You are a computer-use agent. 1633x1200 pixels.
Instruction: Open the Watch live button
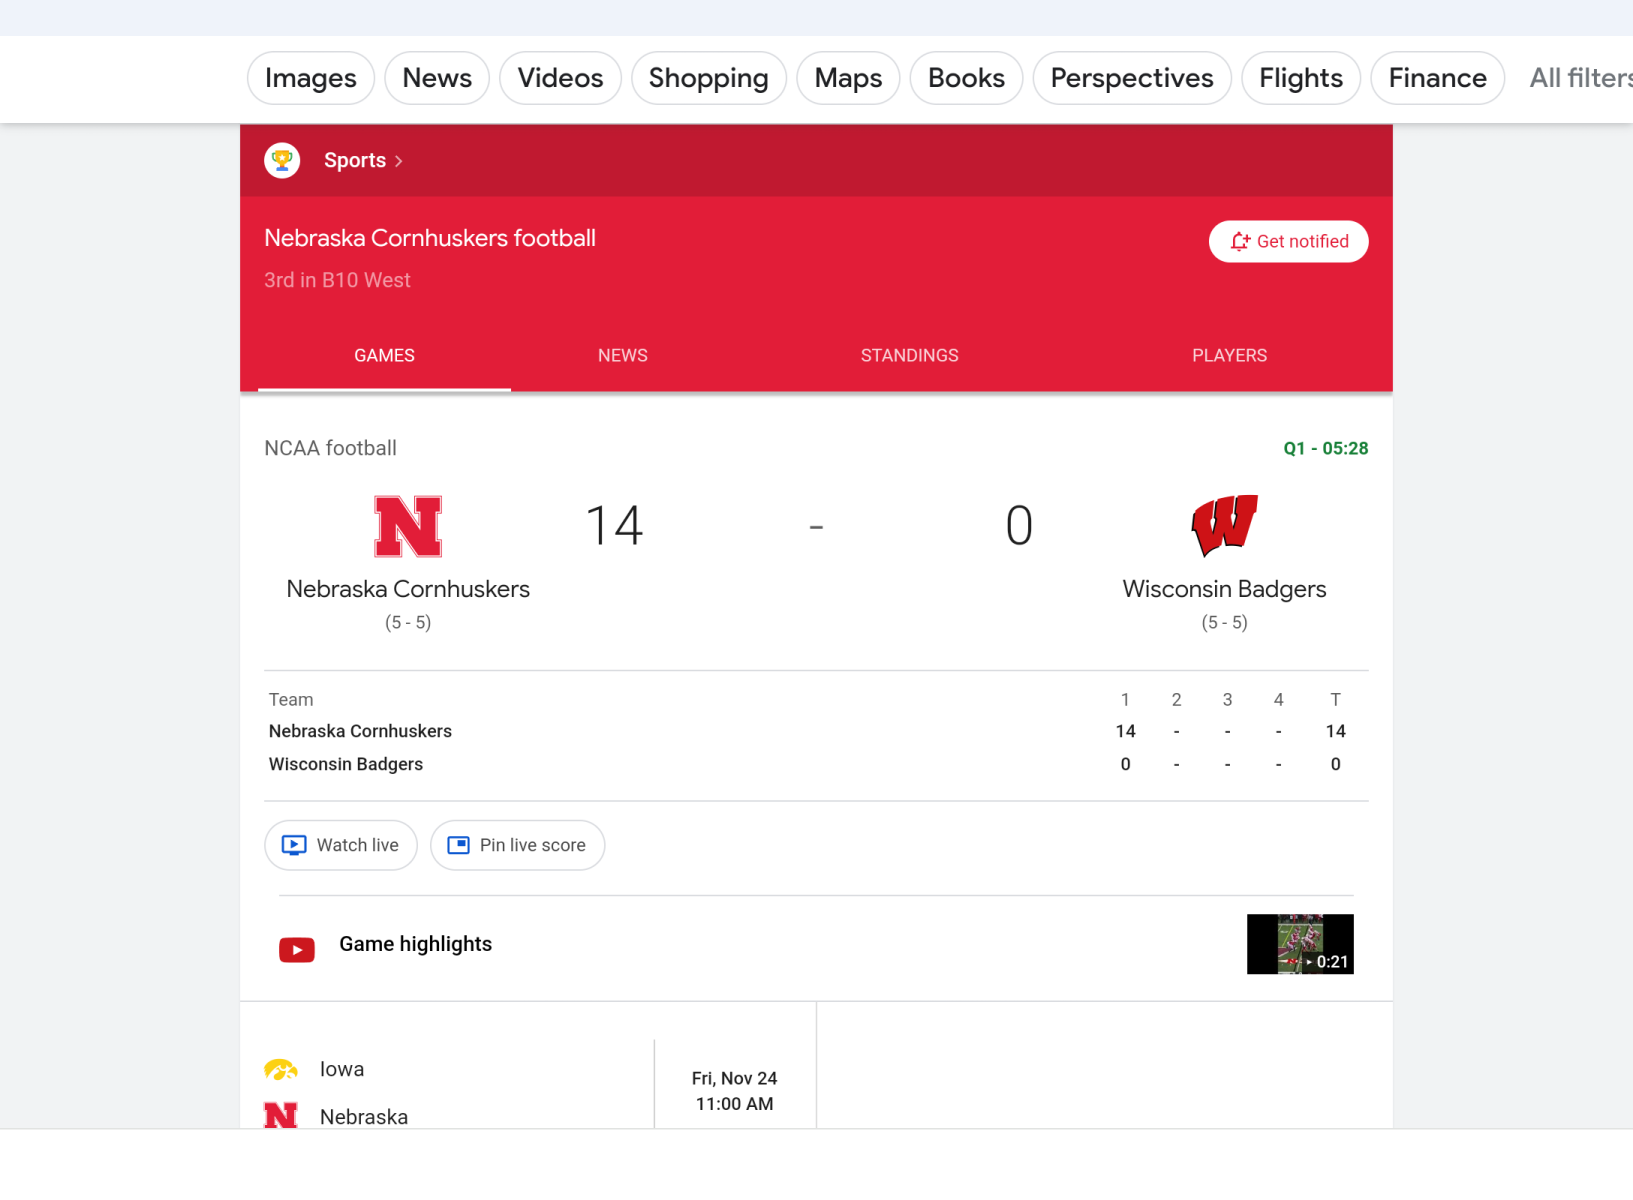pyautogui.click(x=340, y=845)
